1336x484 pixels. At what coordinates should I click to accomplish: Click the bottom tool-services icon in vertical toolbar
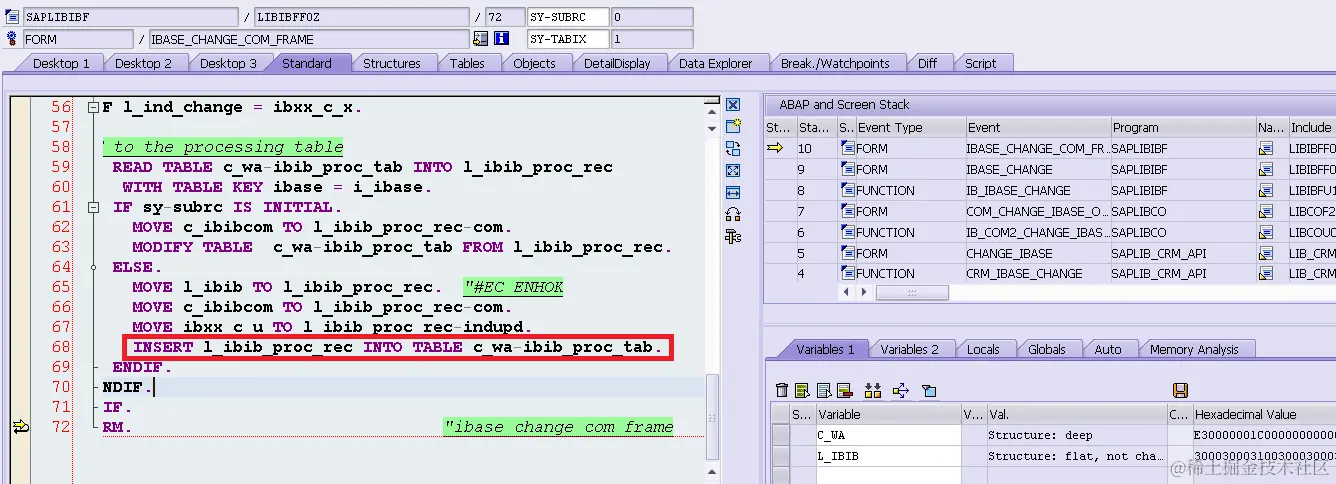(733, 236)
